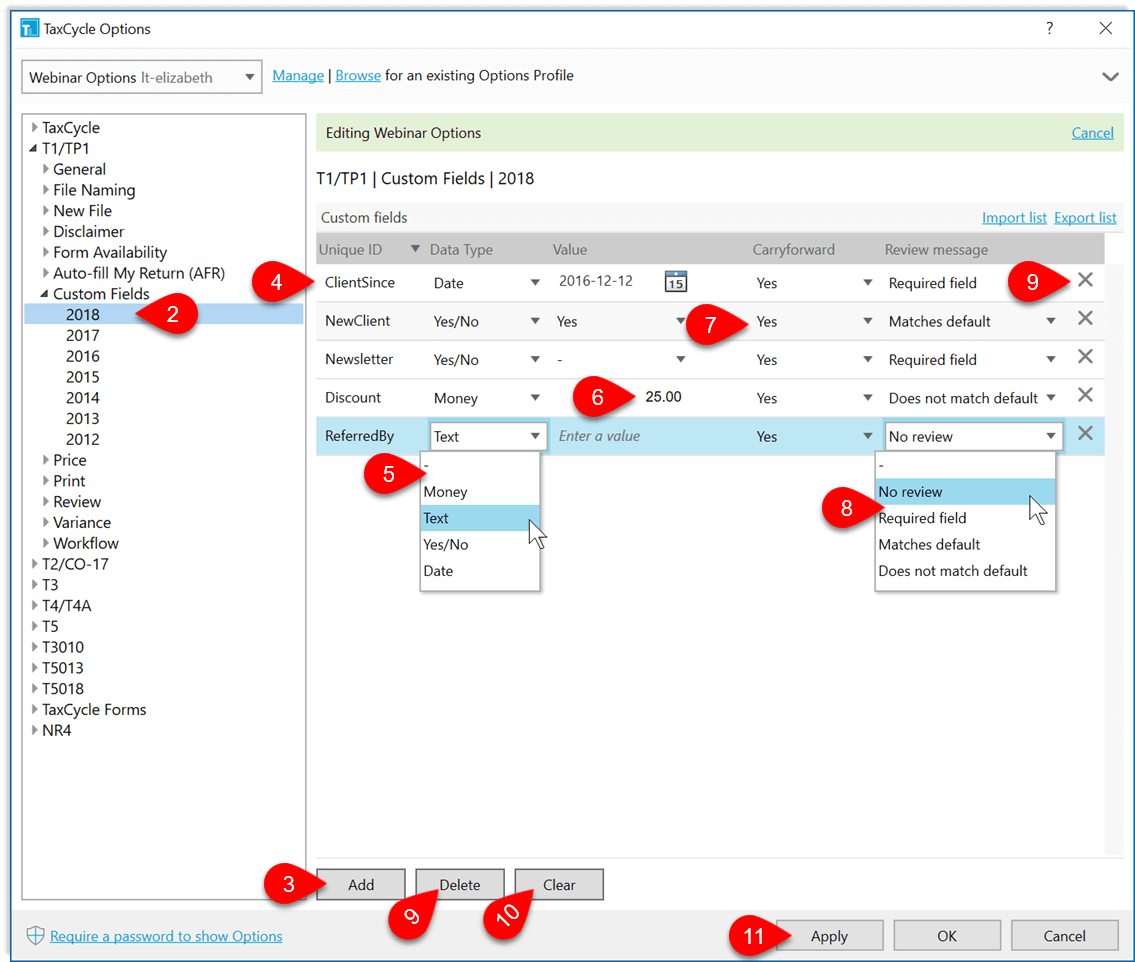Viewport: 1135px width, 962px height.
Task: Select the Auto-fill My Return (AFR) item
Action: click(139, 273)
